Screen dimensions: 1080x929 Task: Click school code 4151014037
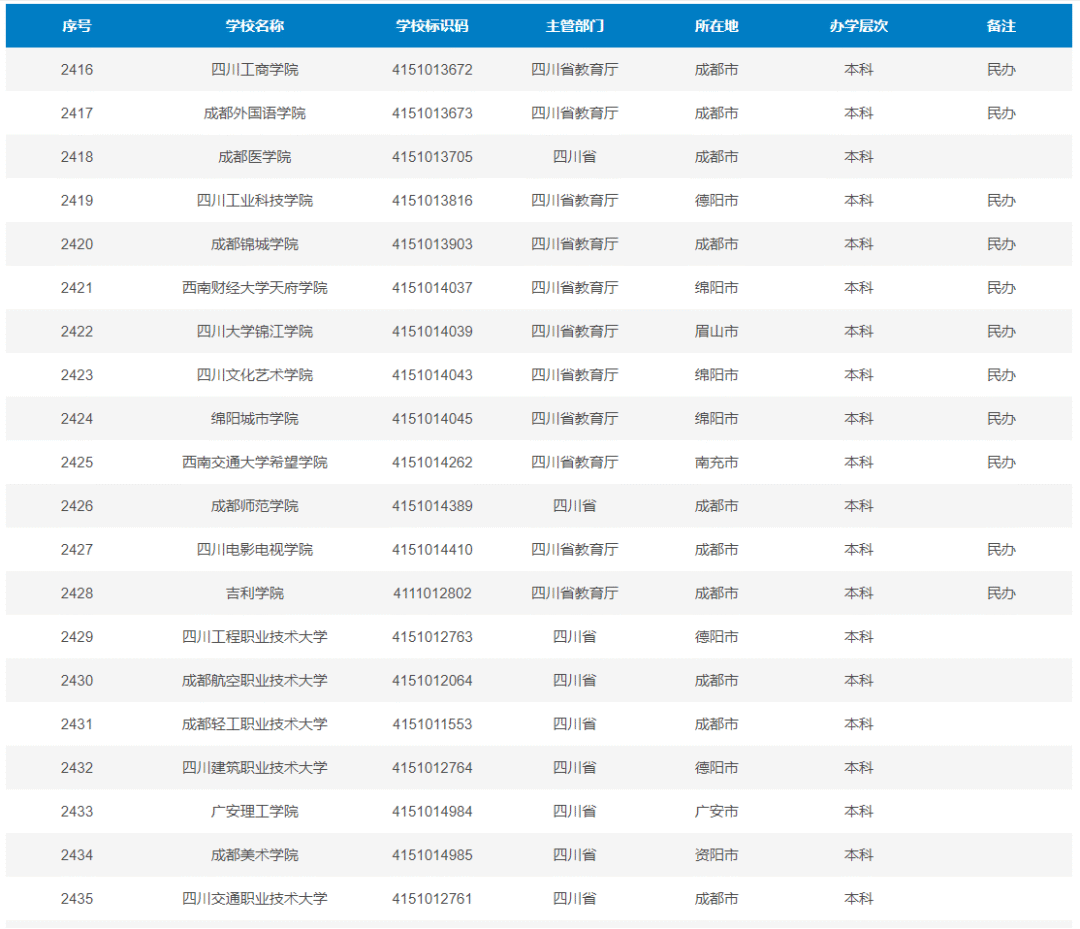(433, 288)
